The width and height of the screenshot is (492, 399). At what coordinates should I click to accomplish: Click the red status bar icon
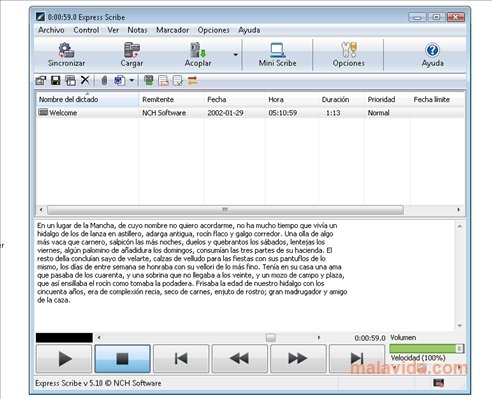[x=438, y=383]
